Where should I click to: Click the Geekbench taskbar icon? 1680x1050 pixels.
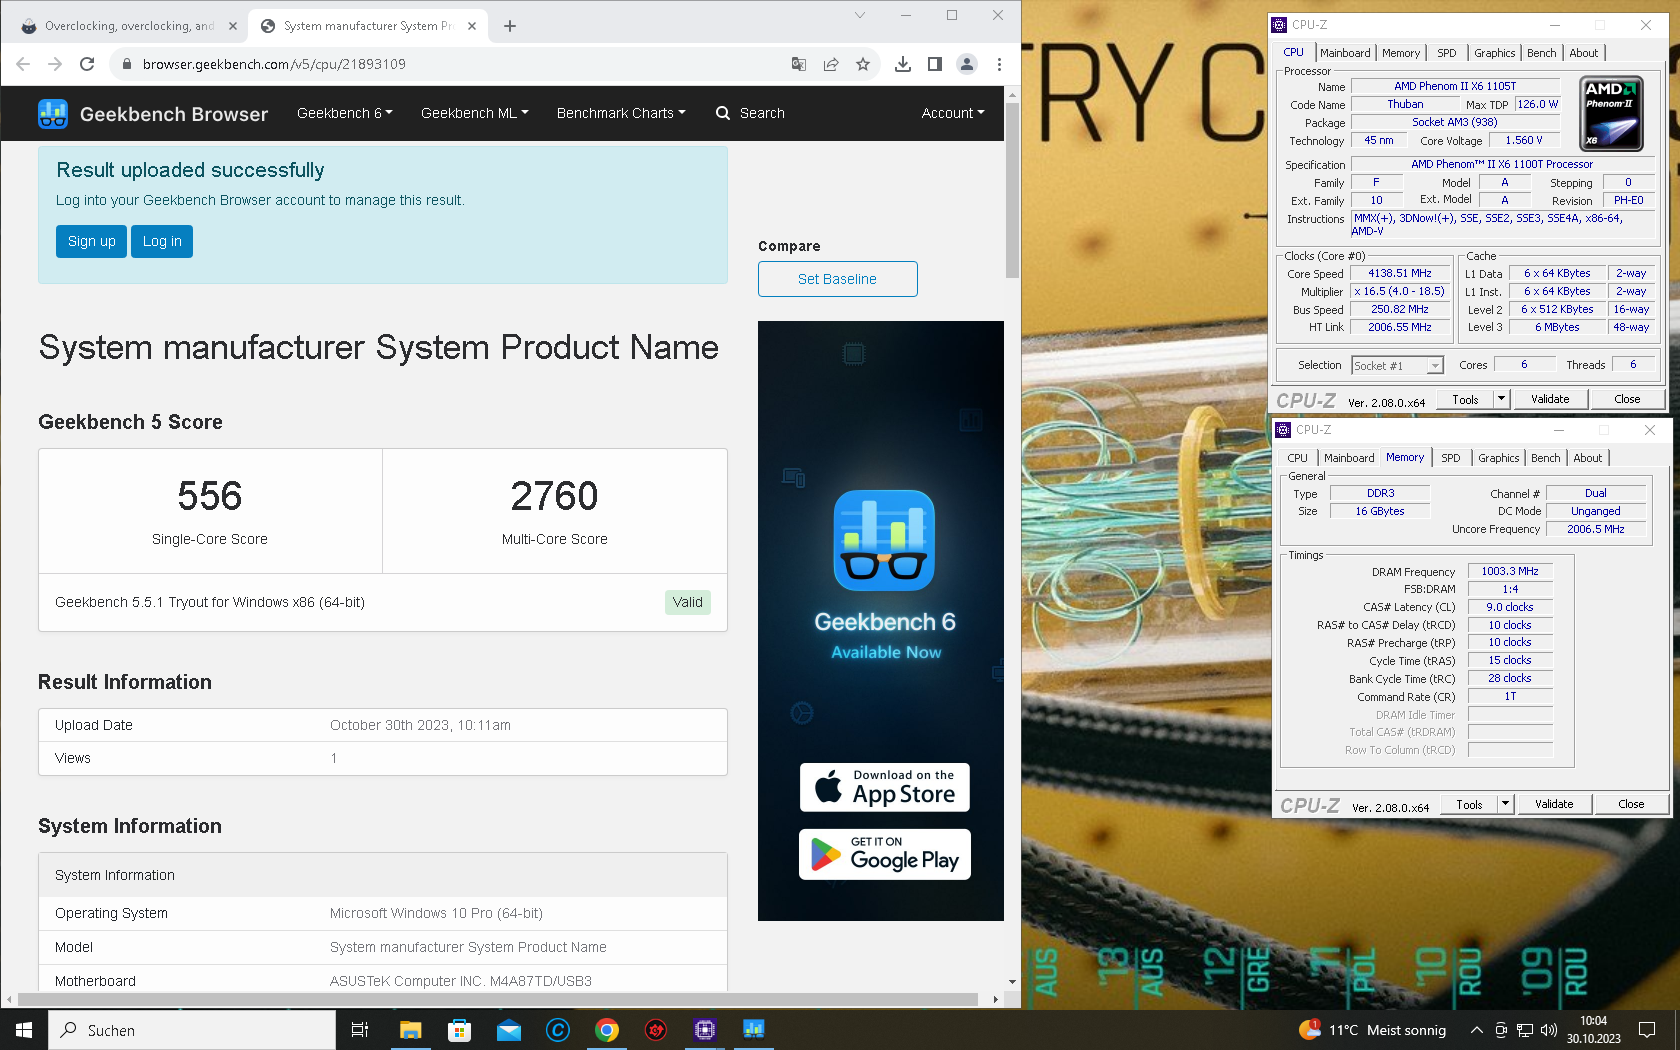pos(754,1030)
